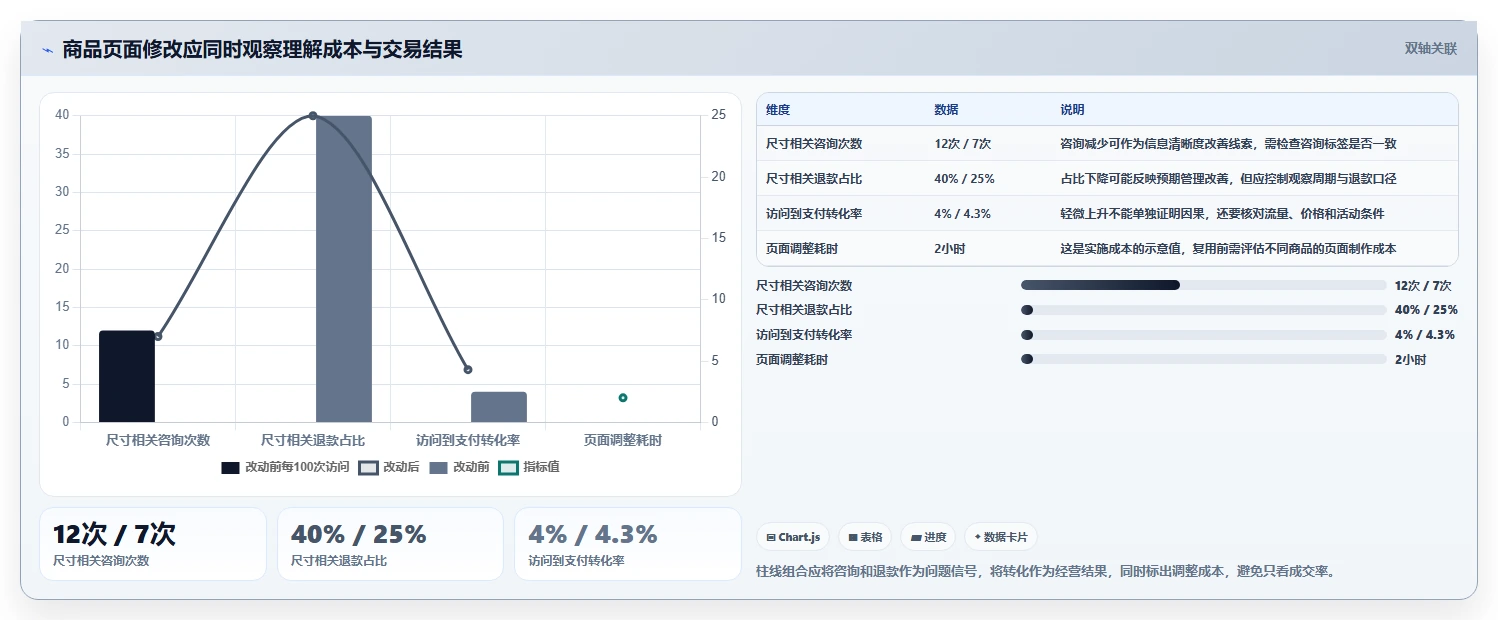Click the line peak point at 尺寸相关退款占比
The height and width of the screenshot is (620, 1498).
click(x=313, y=116)
